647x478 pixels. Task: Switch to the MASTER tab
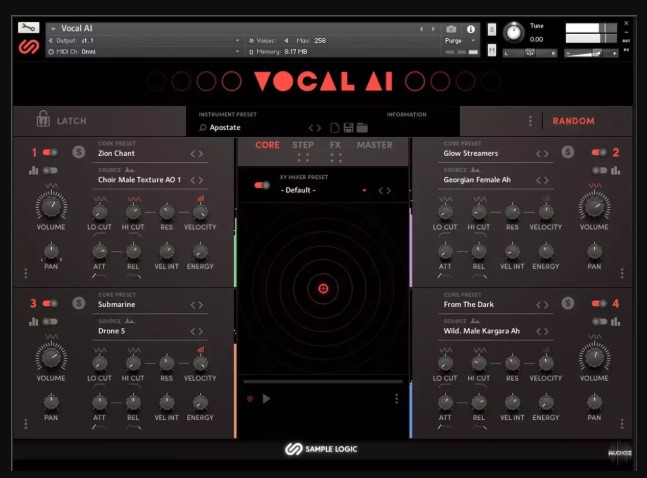(x=375, y=145)
